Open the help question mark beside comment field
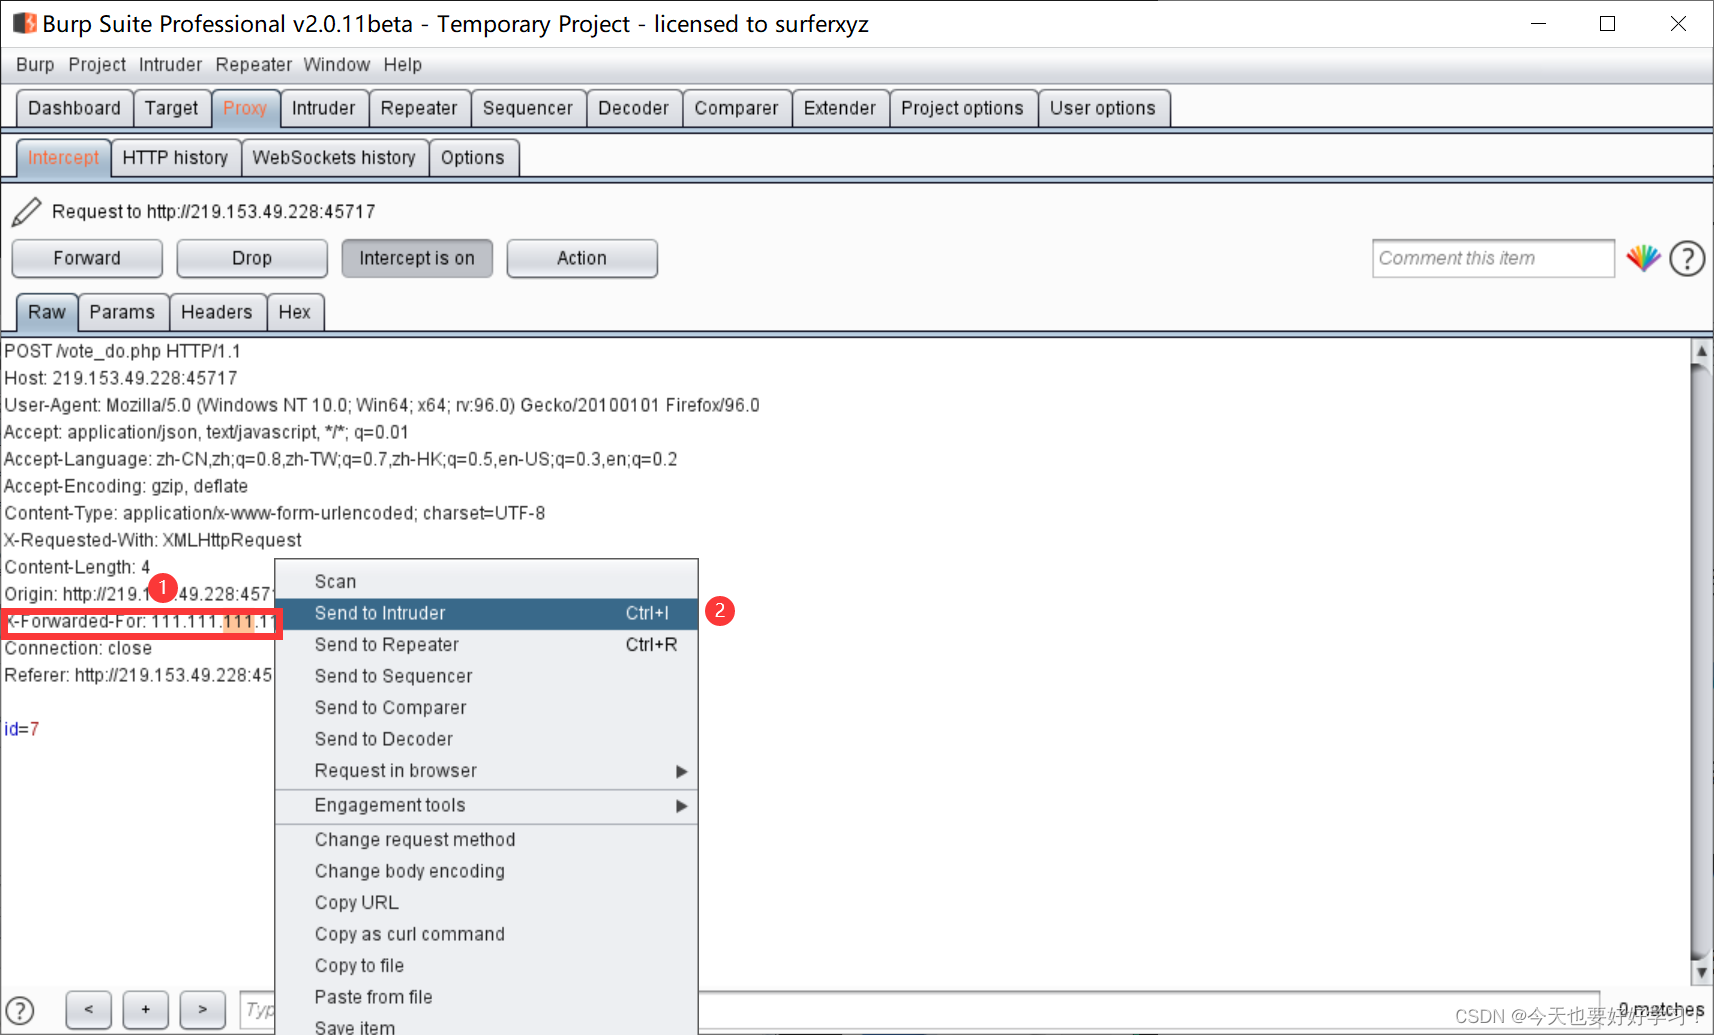The image size is (1714, 1035). pos(1687,258)
